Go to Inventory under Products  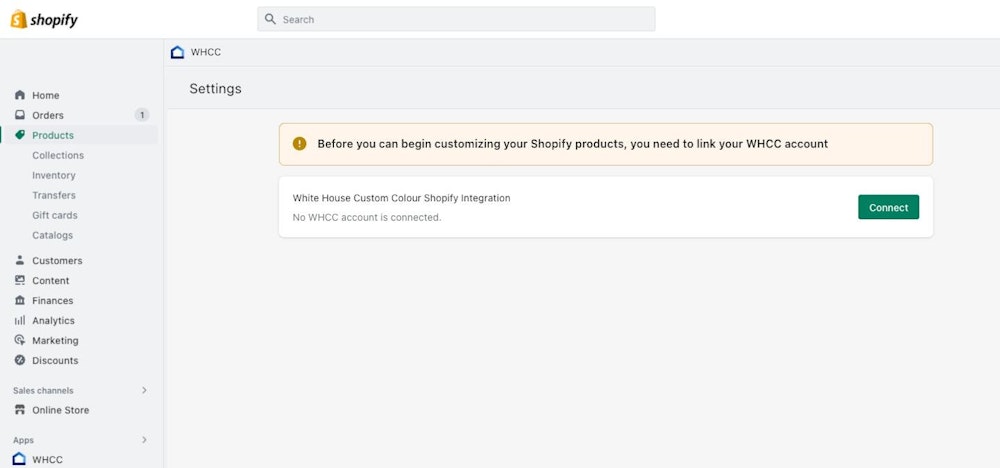point(54,175)
